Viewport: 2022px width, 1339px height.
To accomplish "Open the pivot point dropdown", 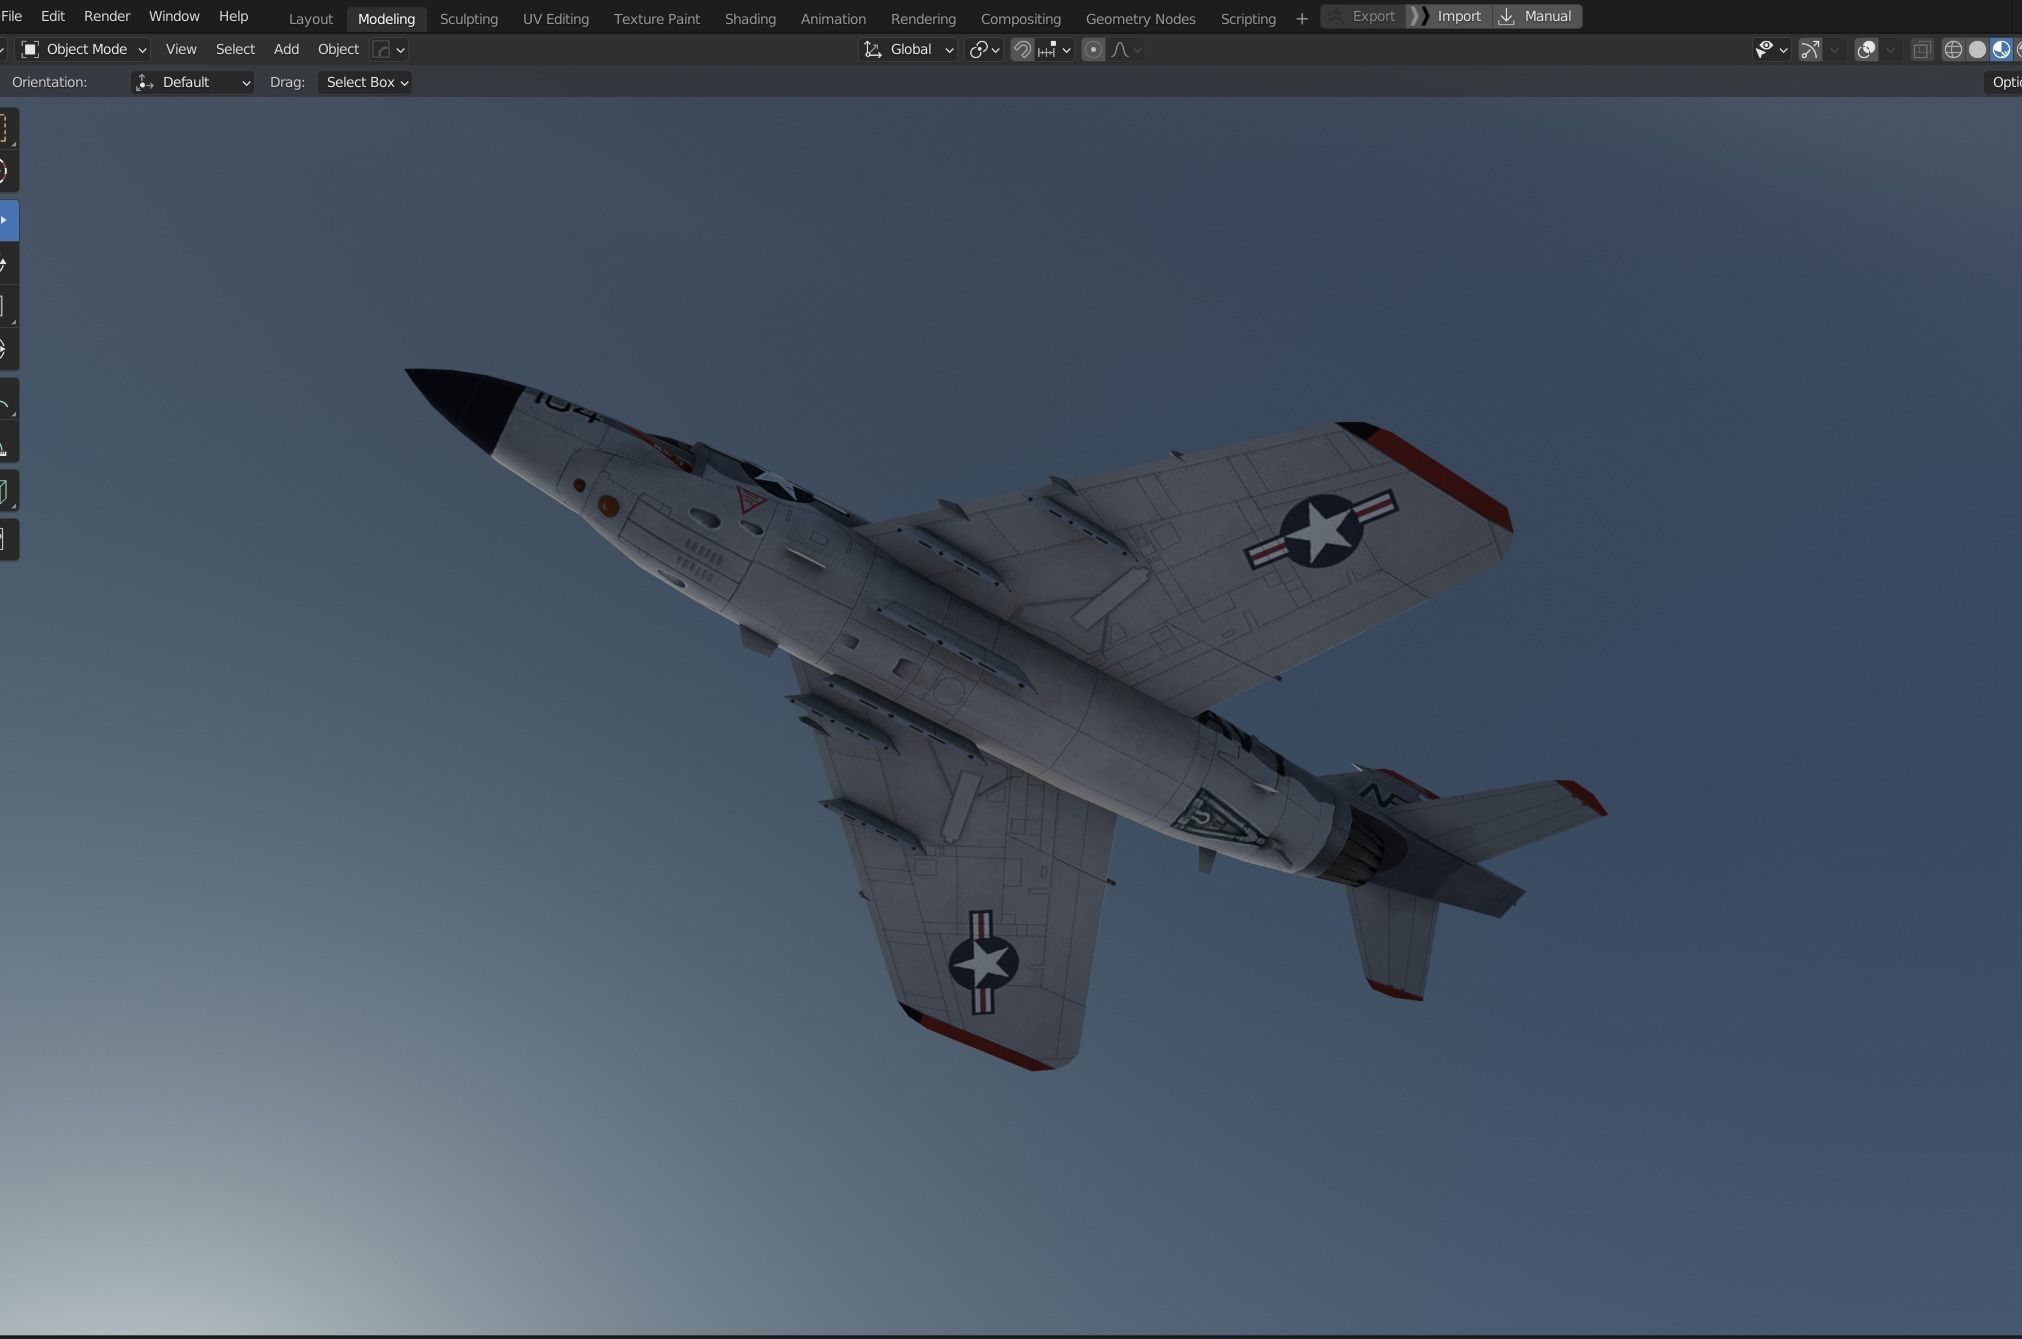I will [x=984, y=49].
